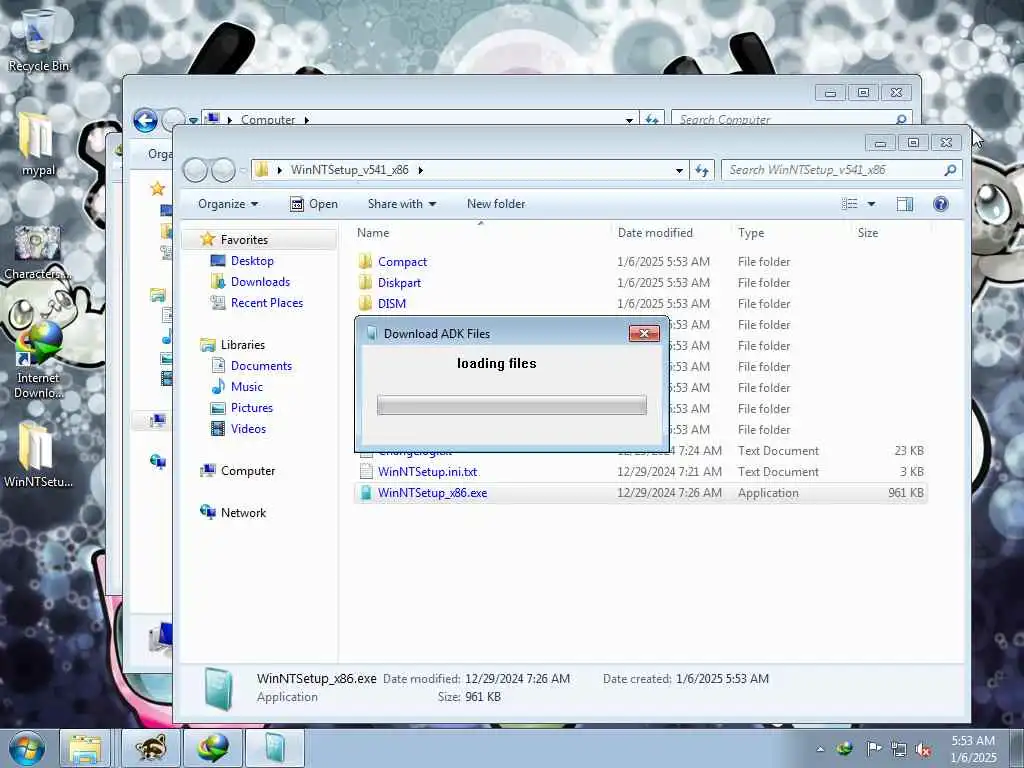1024x768 pixels.
Task: Select Libraries in navigation pane
Action: click(242, 345)
